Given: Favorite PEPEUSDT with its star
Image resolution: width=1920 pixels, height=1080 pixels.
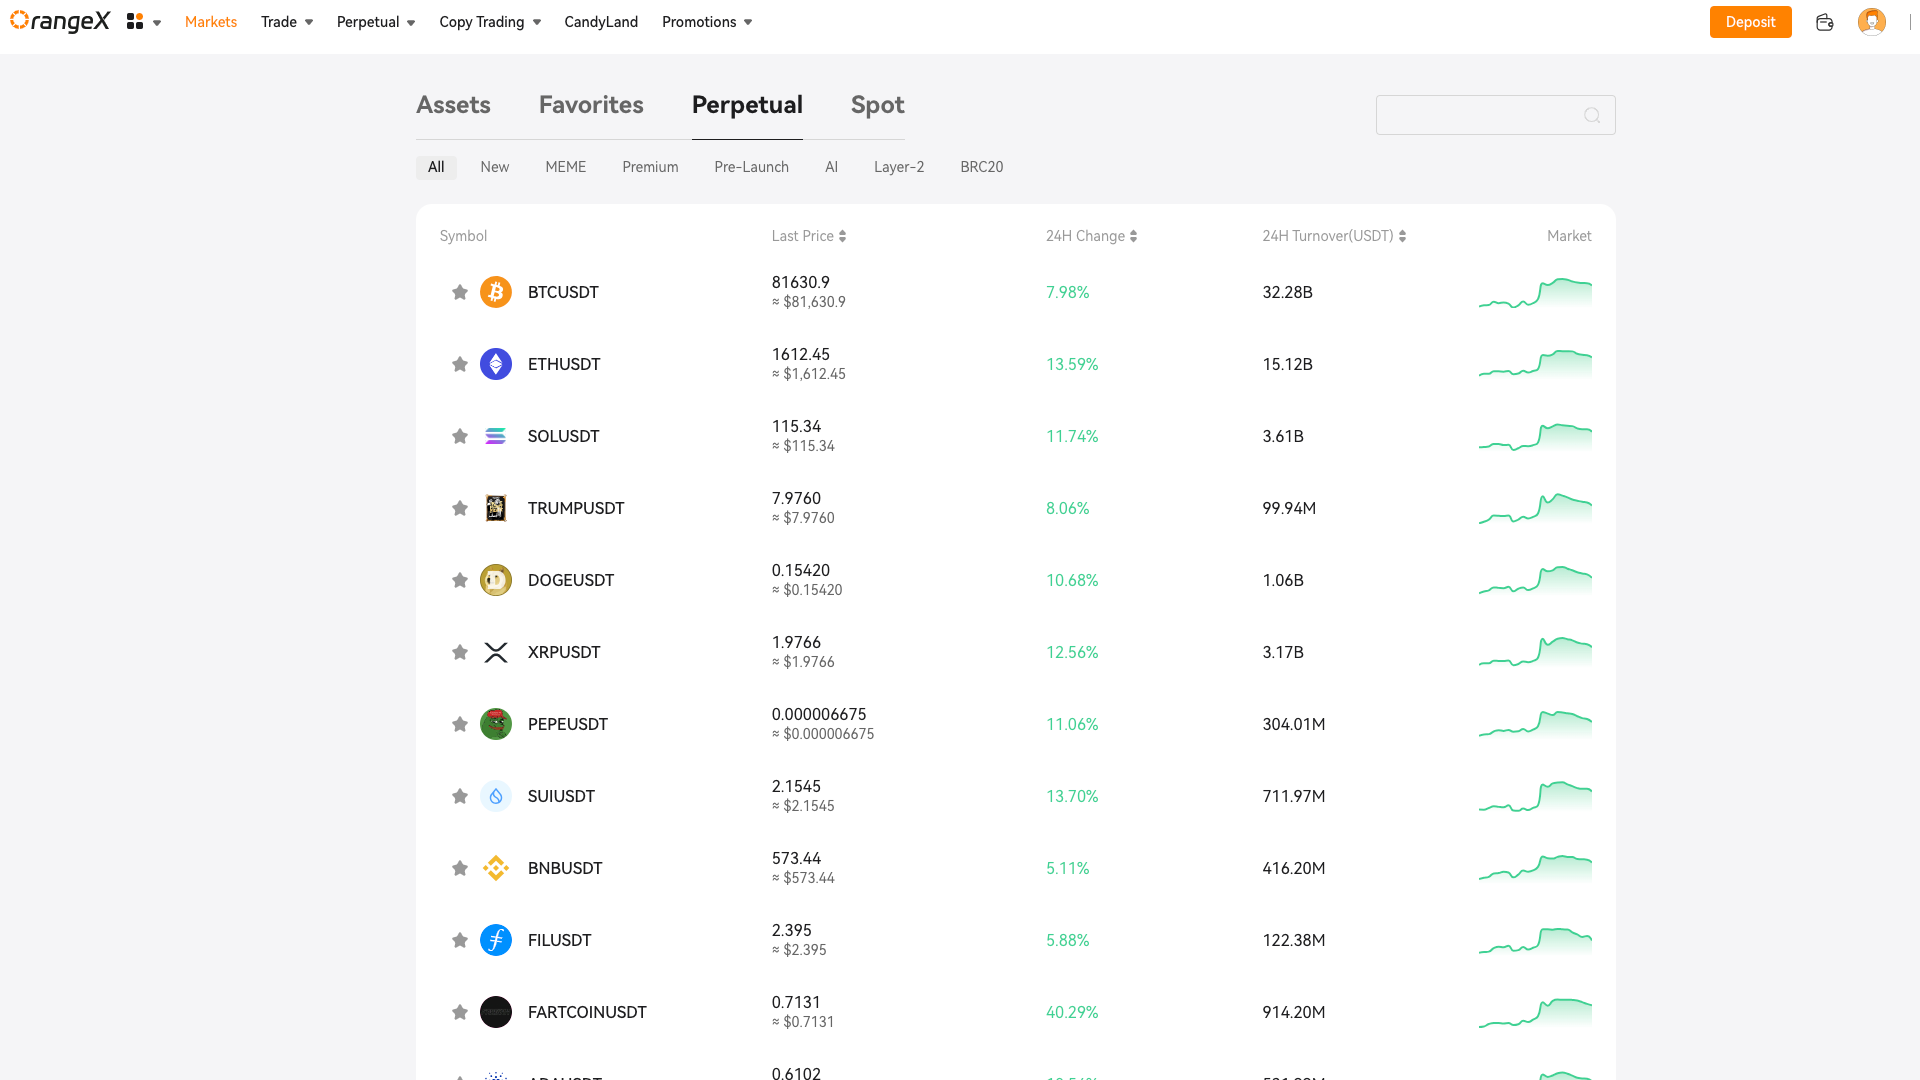Looking at the screenshot, I should coord(460,724).
